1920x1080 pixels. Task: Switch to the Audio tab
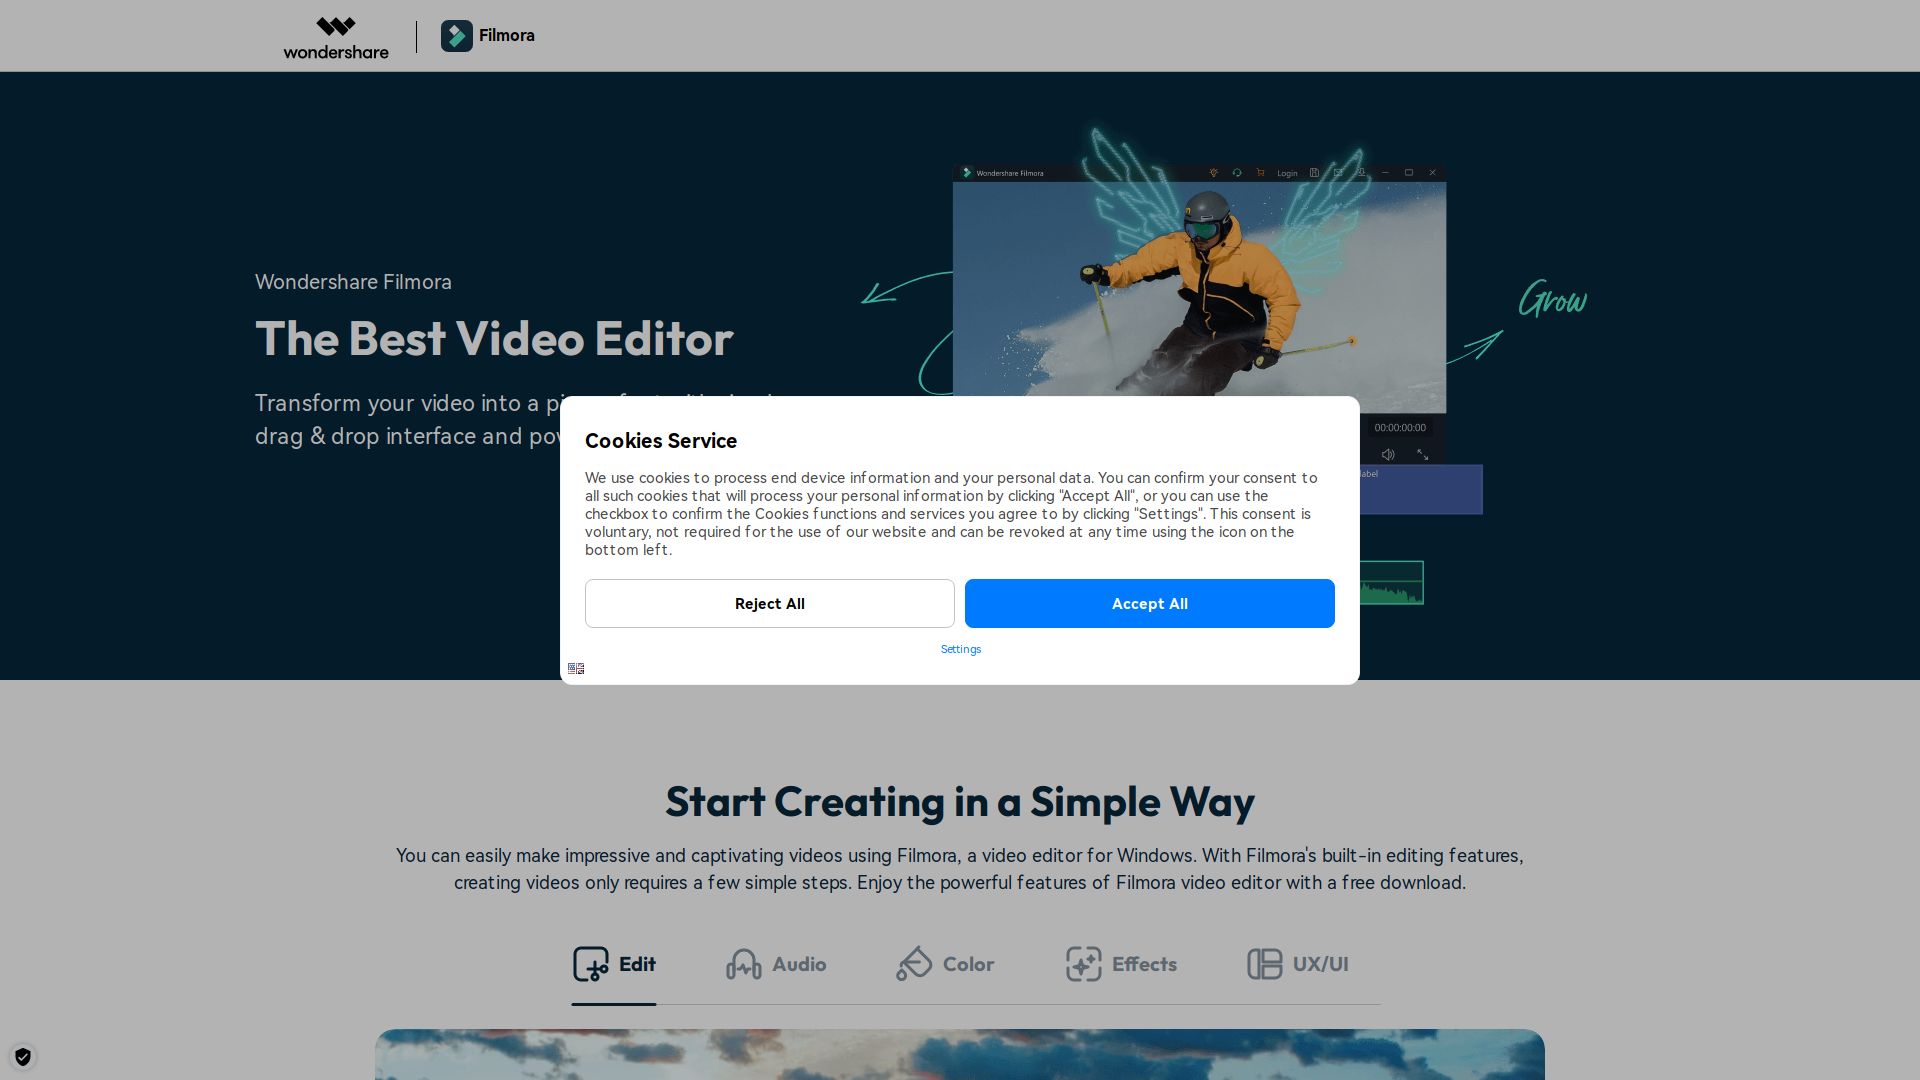click(776, 964)
